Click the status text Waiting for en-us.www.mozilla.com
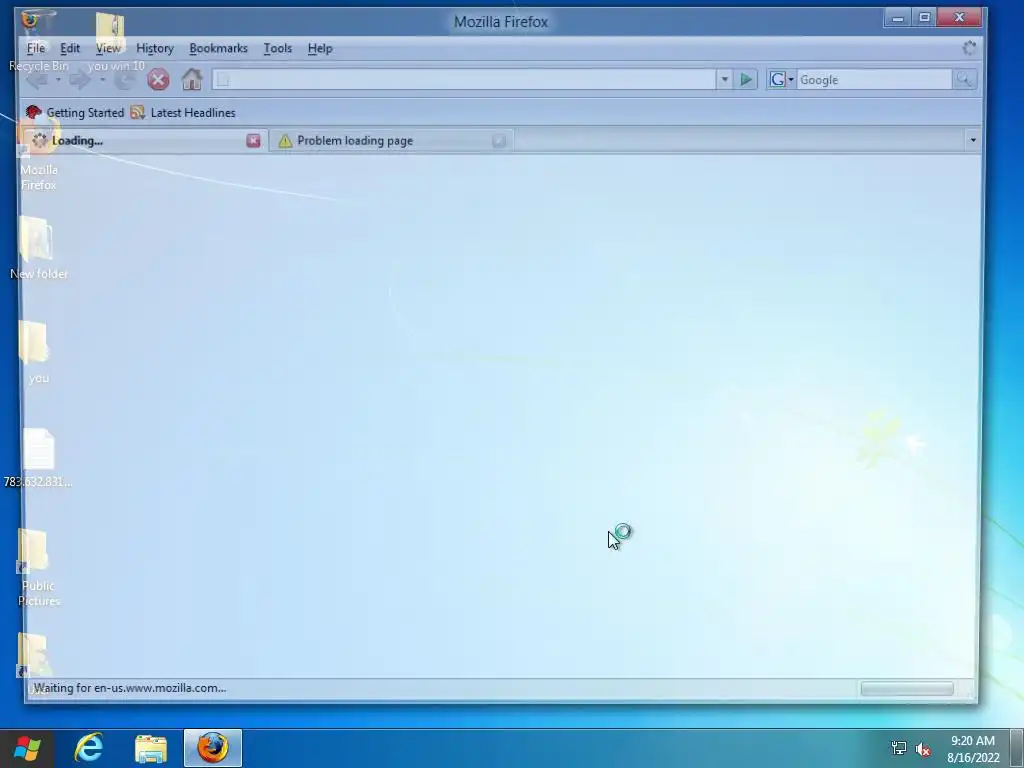The width and height of the screenshot is (1024, 768). (x=129, y=688)
